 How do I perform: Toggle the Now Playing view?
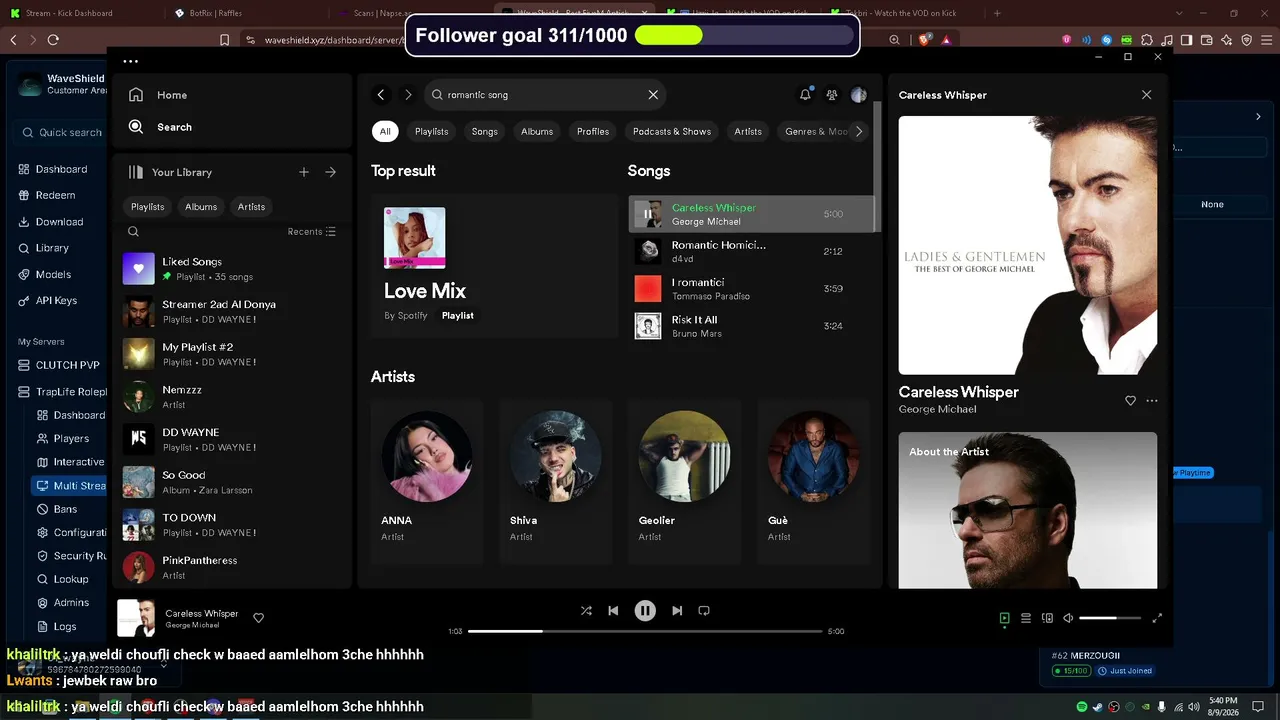pyautogui.click(x=1005, y=618)
